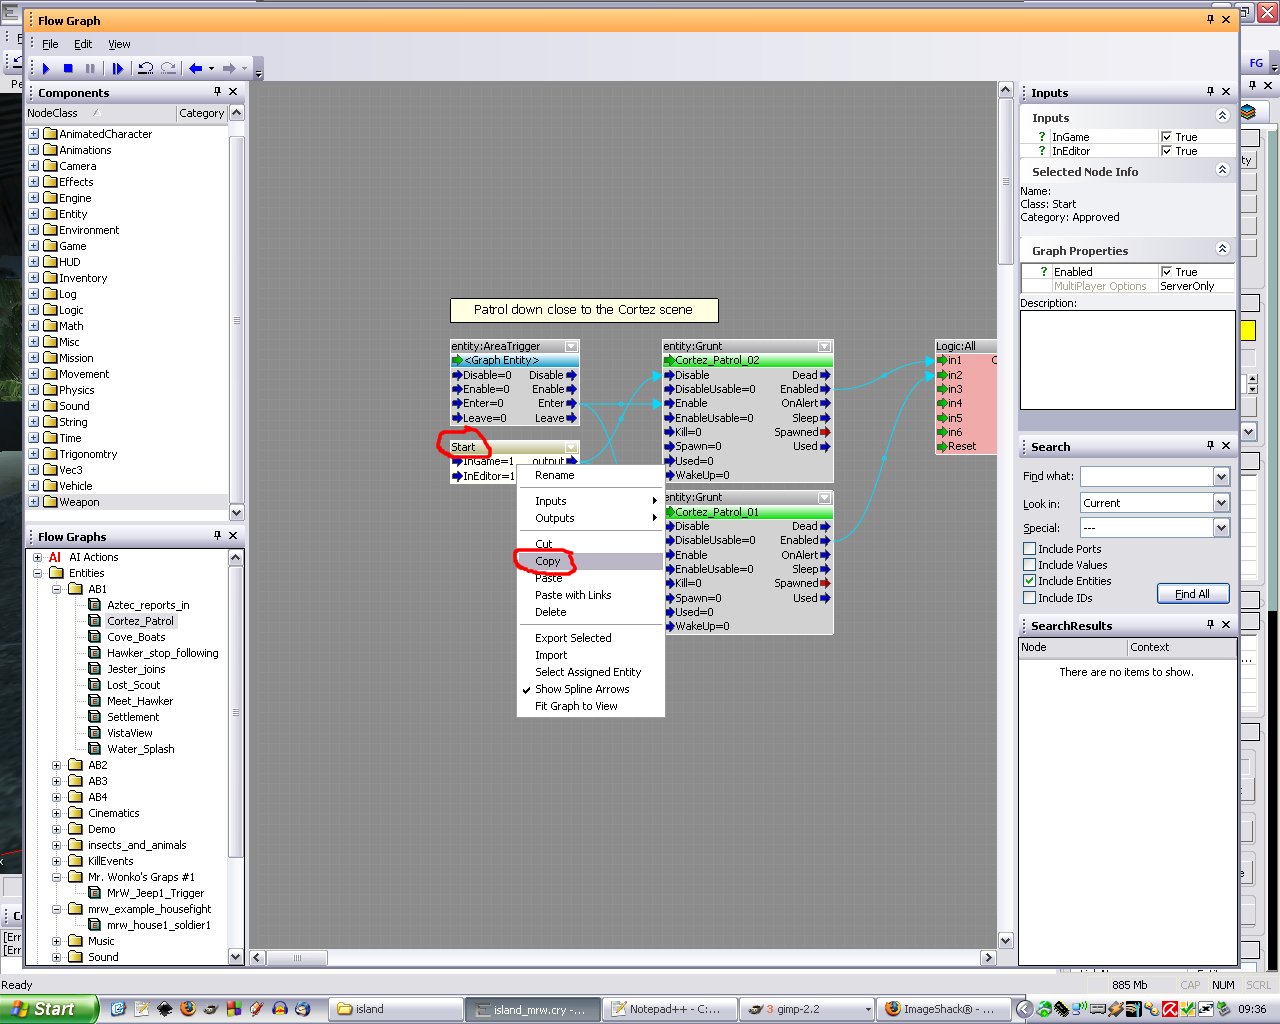Open the Edit menu
Image resolution: width=1280 pixels, height=1024 pixels.
click(x=83, y=44)
